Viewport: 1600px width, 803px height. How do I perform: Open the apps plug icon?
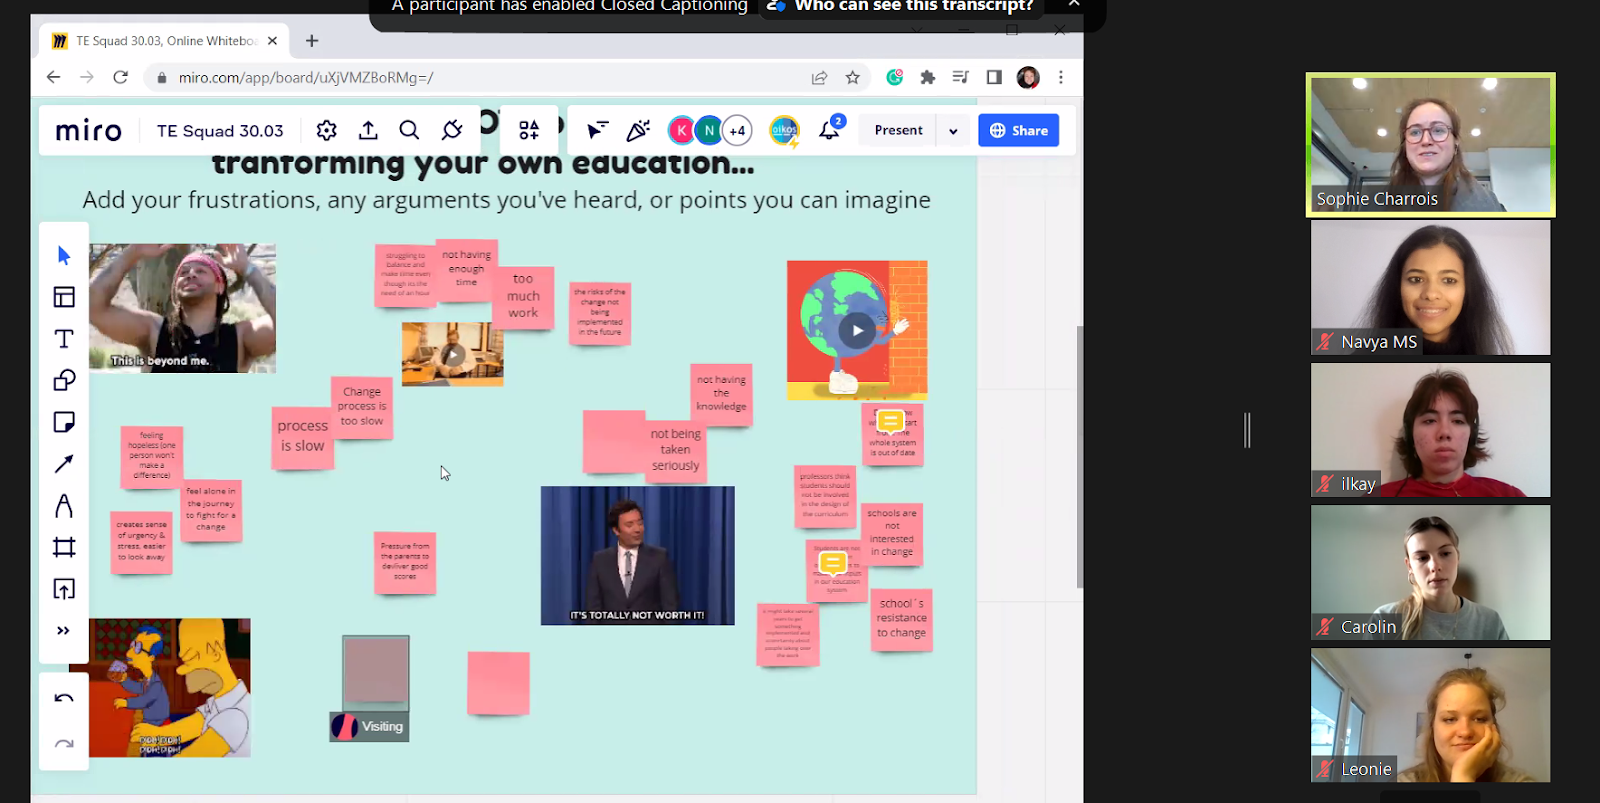pyautogui.click(x=452, y=130)
